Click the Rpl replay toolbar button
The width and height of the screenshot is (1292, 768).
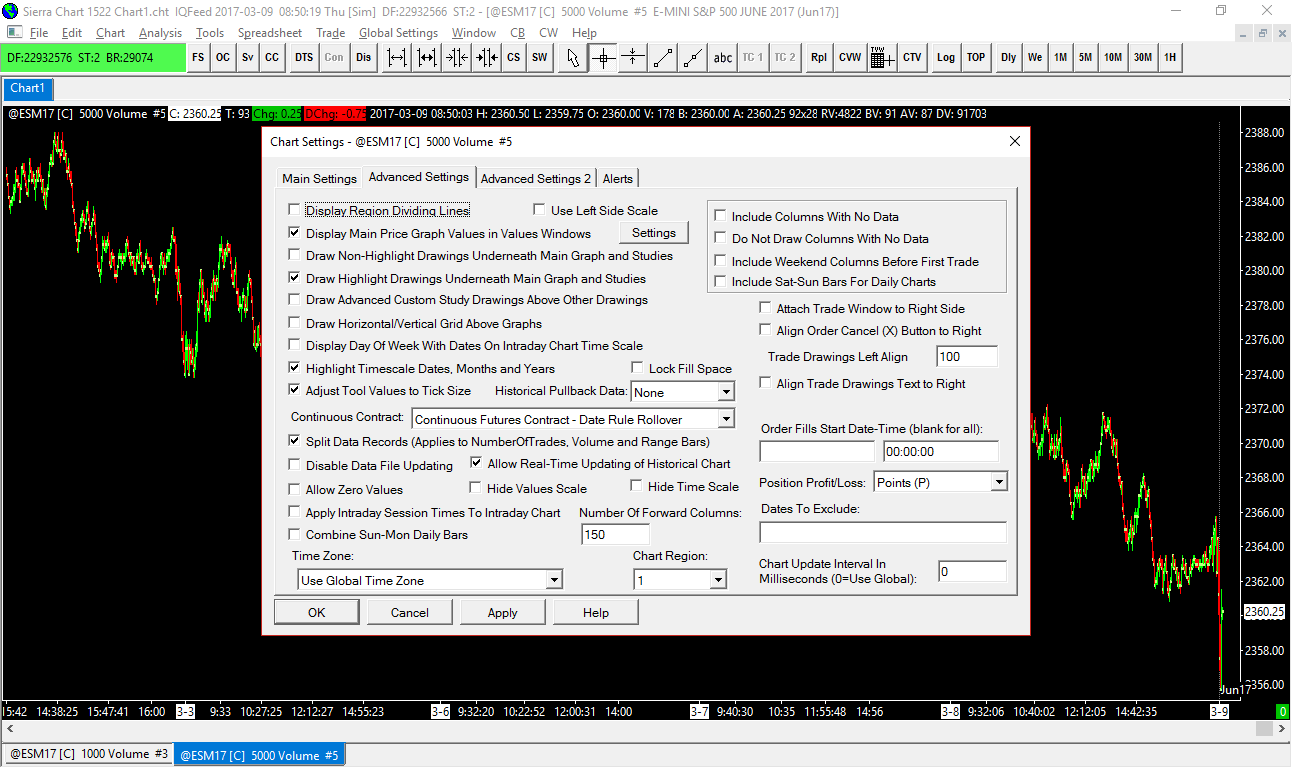click(x=819, y=58)
